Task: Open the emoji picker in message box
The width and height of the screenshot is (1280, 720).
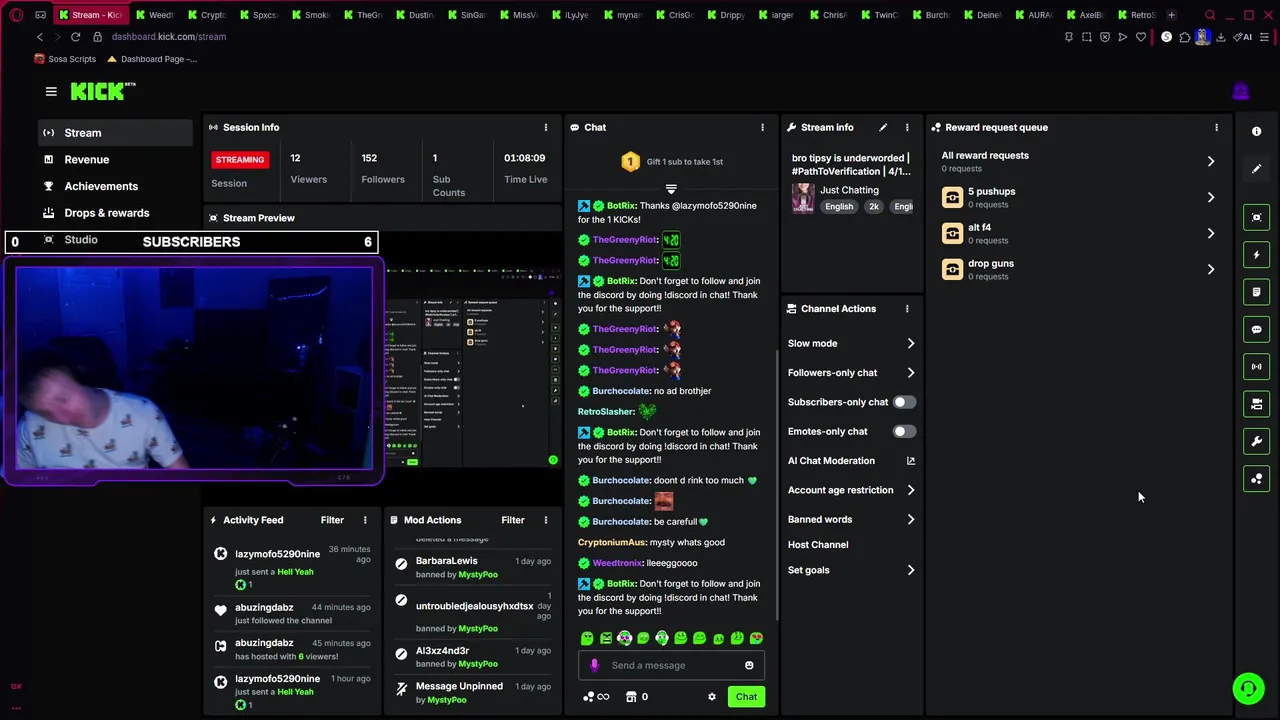Action: coord(749,665)
